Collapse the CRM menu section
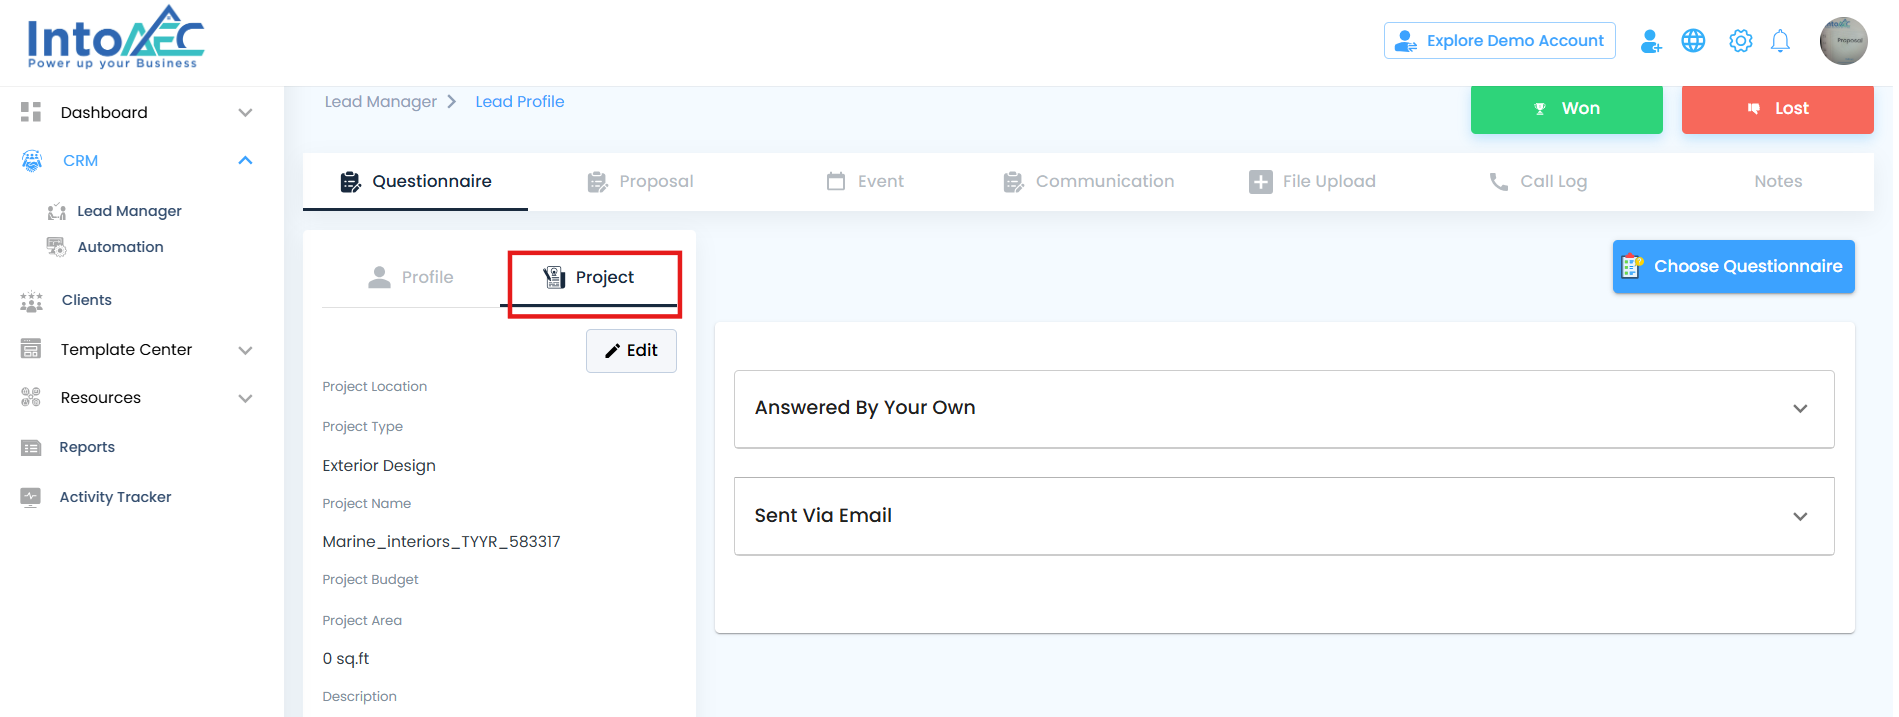Viewport: 1899px width, 717px height. click(245, 161)
